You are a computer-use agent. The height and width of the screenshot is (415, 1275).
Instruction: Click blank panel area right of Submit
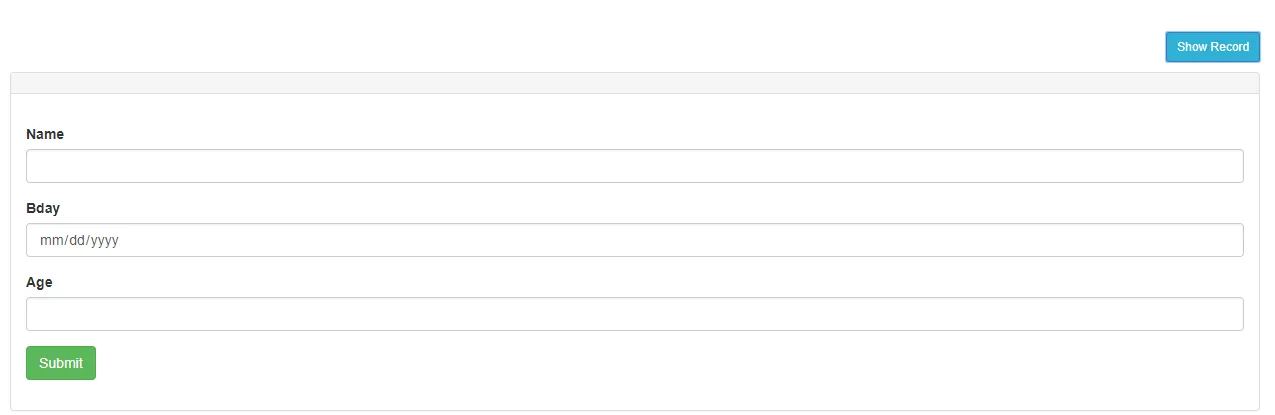pos(600,363)
